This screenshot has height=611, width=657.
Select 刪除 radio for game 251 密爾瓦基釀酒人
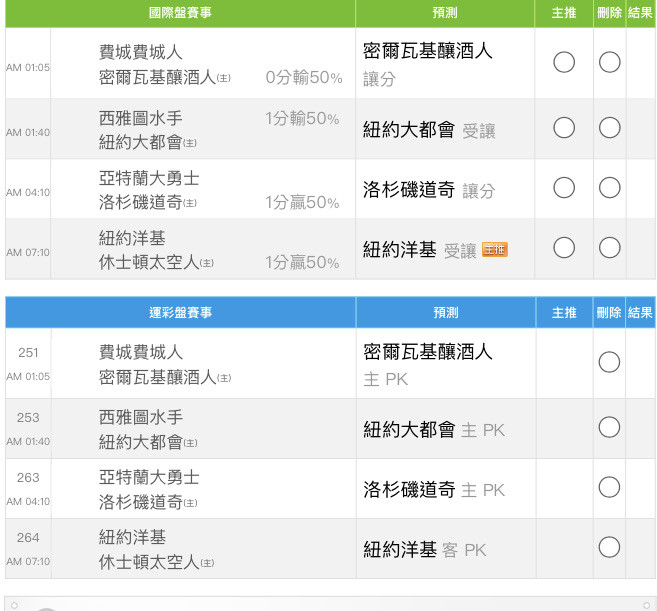(x=609, y=362)
